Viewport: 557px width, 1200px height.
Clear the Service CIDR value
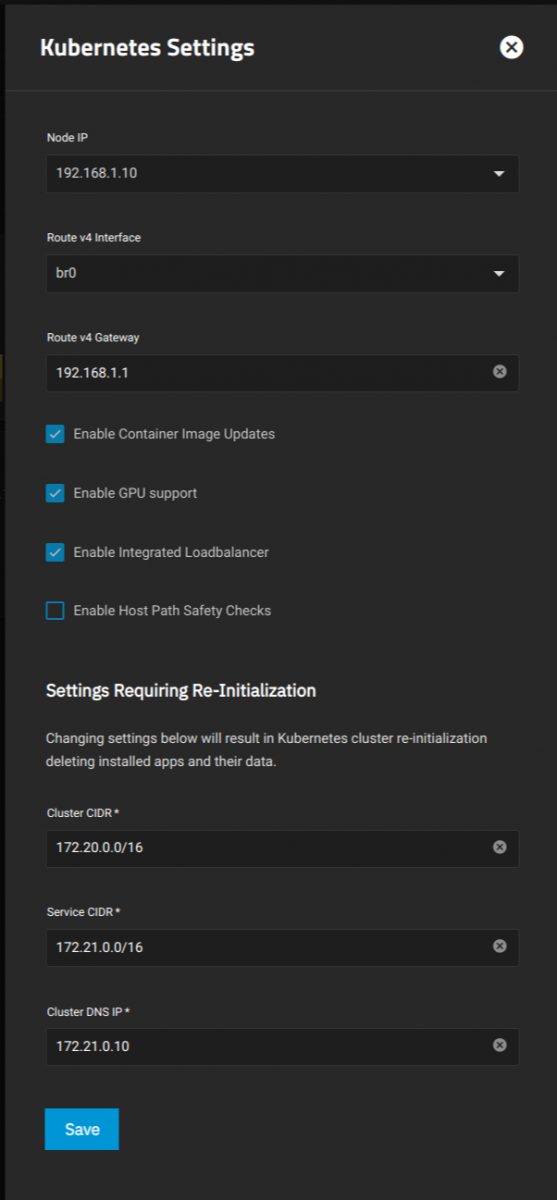click(x=500, y=946)
